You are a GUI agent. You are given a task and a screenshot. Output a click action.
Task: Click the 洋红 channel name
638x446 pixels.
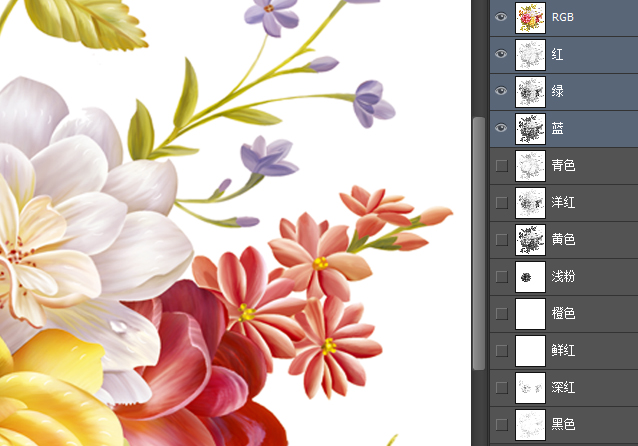click(x=563, y=202)
